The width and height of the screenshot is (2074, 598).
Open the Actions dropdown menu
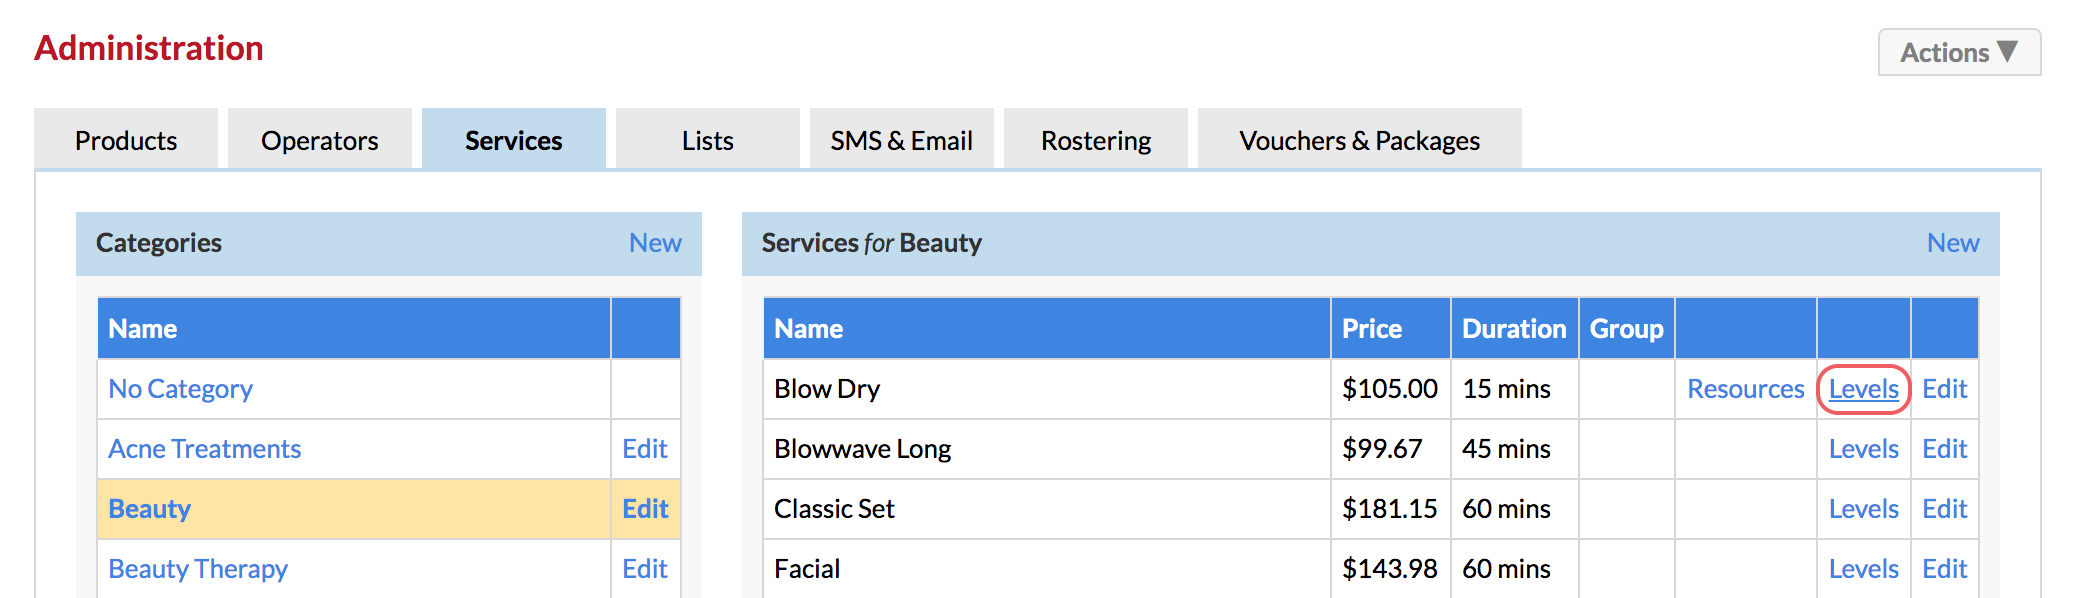point(1959,52)
